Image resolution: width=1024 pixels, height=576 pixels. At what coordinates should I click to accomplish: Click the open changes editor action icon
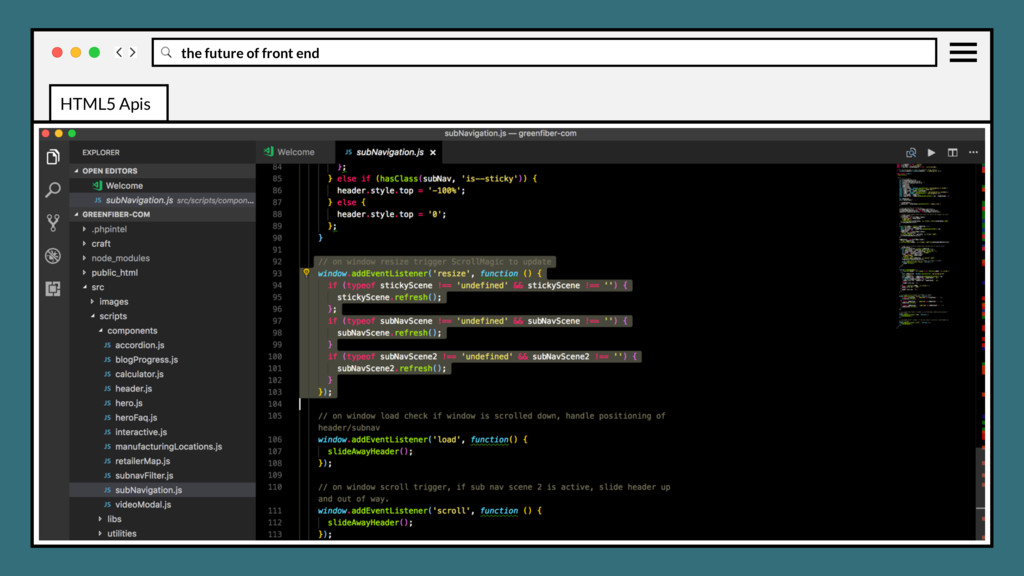point(911,152)
